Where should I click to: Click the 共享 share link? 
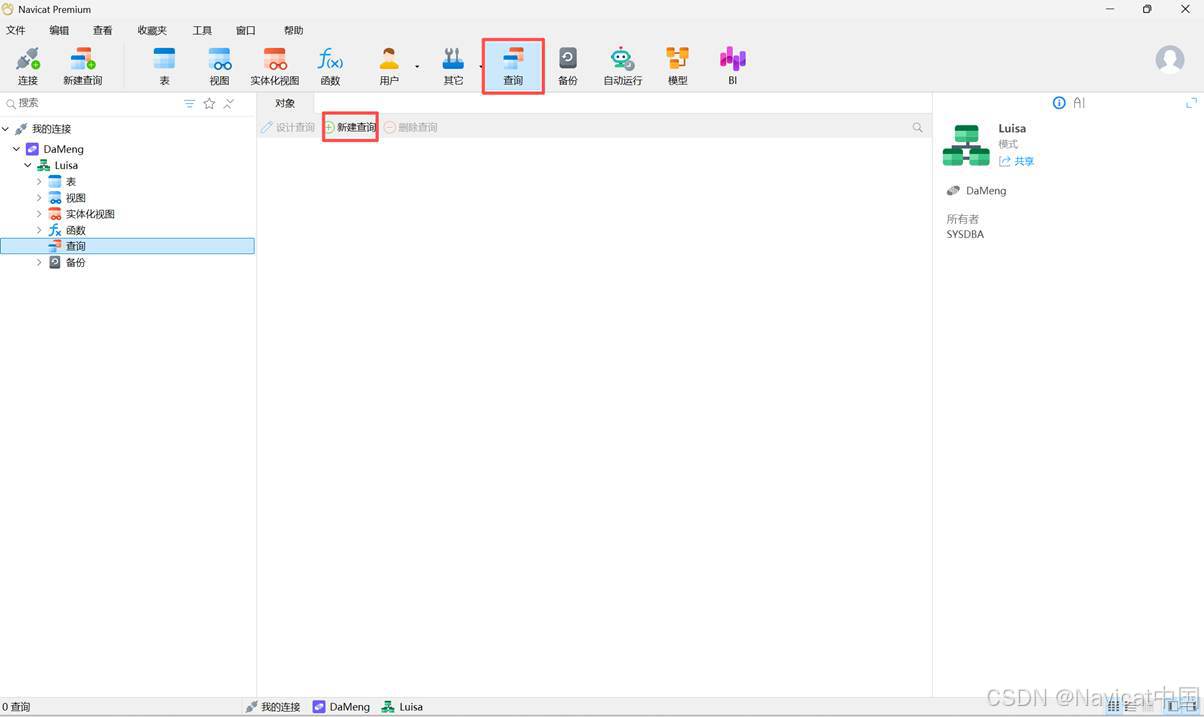point(1017,161)
